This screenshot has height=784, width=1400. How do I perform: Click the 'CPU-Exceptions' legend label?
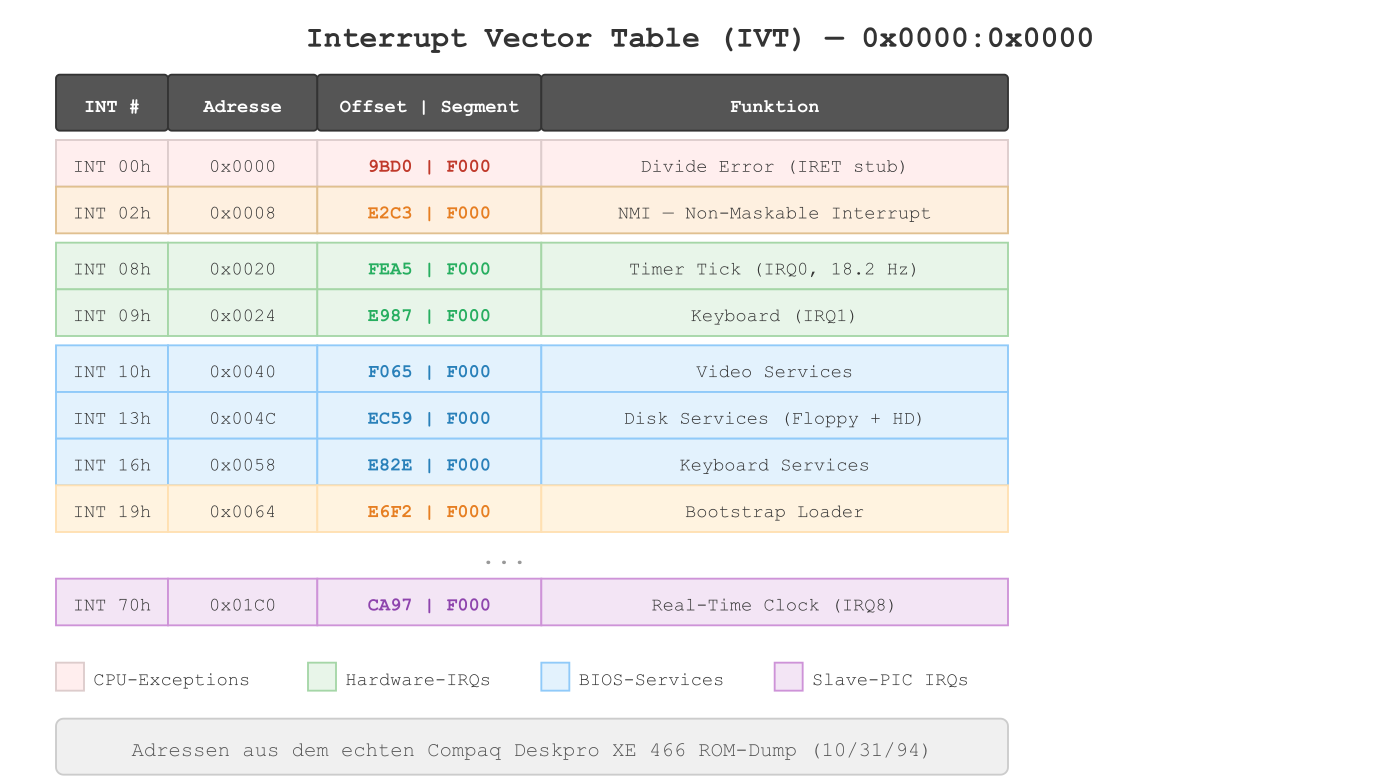click(x=171, y=679)
